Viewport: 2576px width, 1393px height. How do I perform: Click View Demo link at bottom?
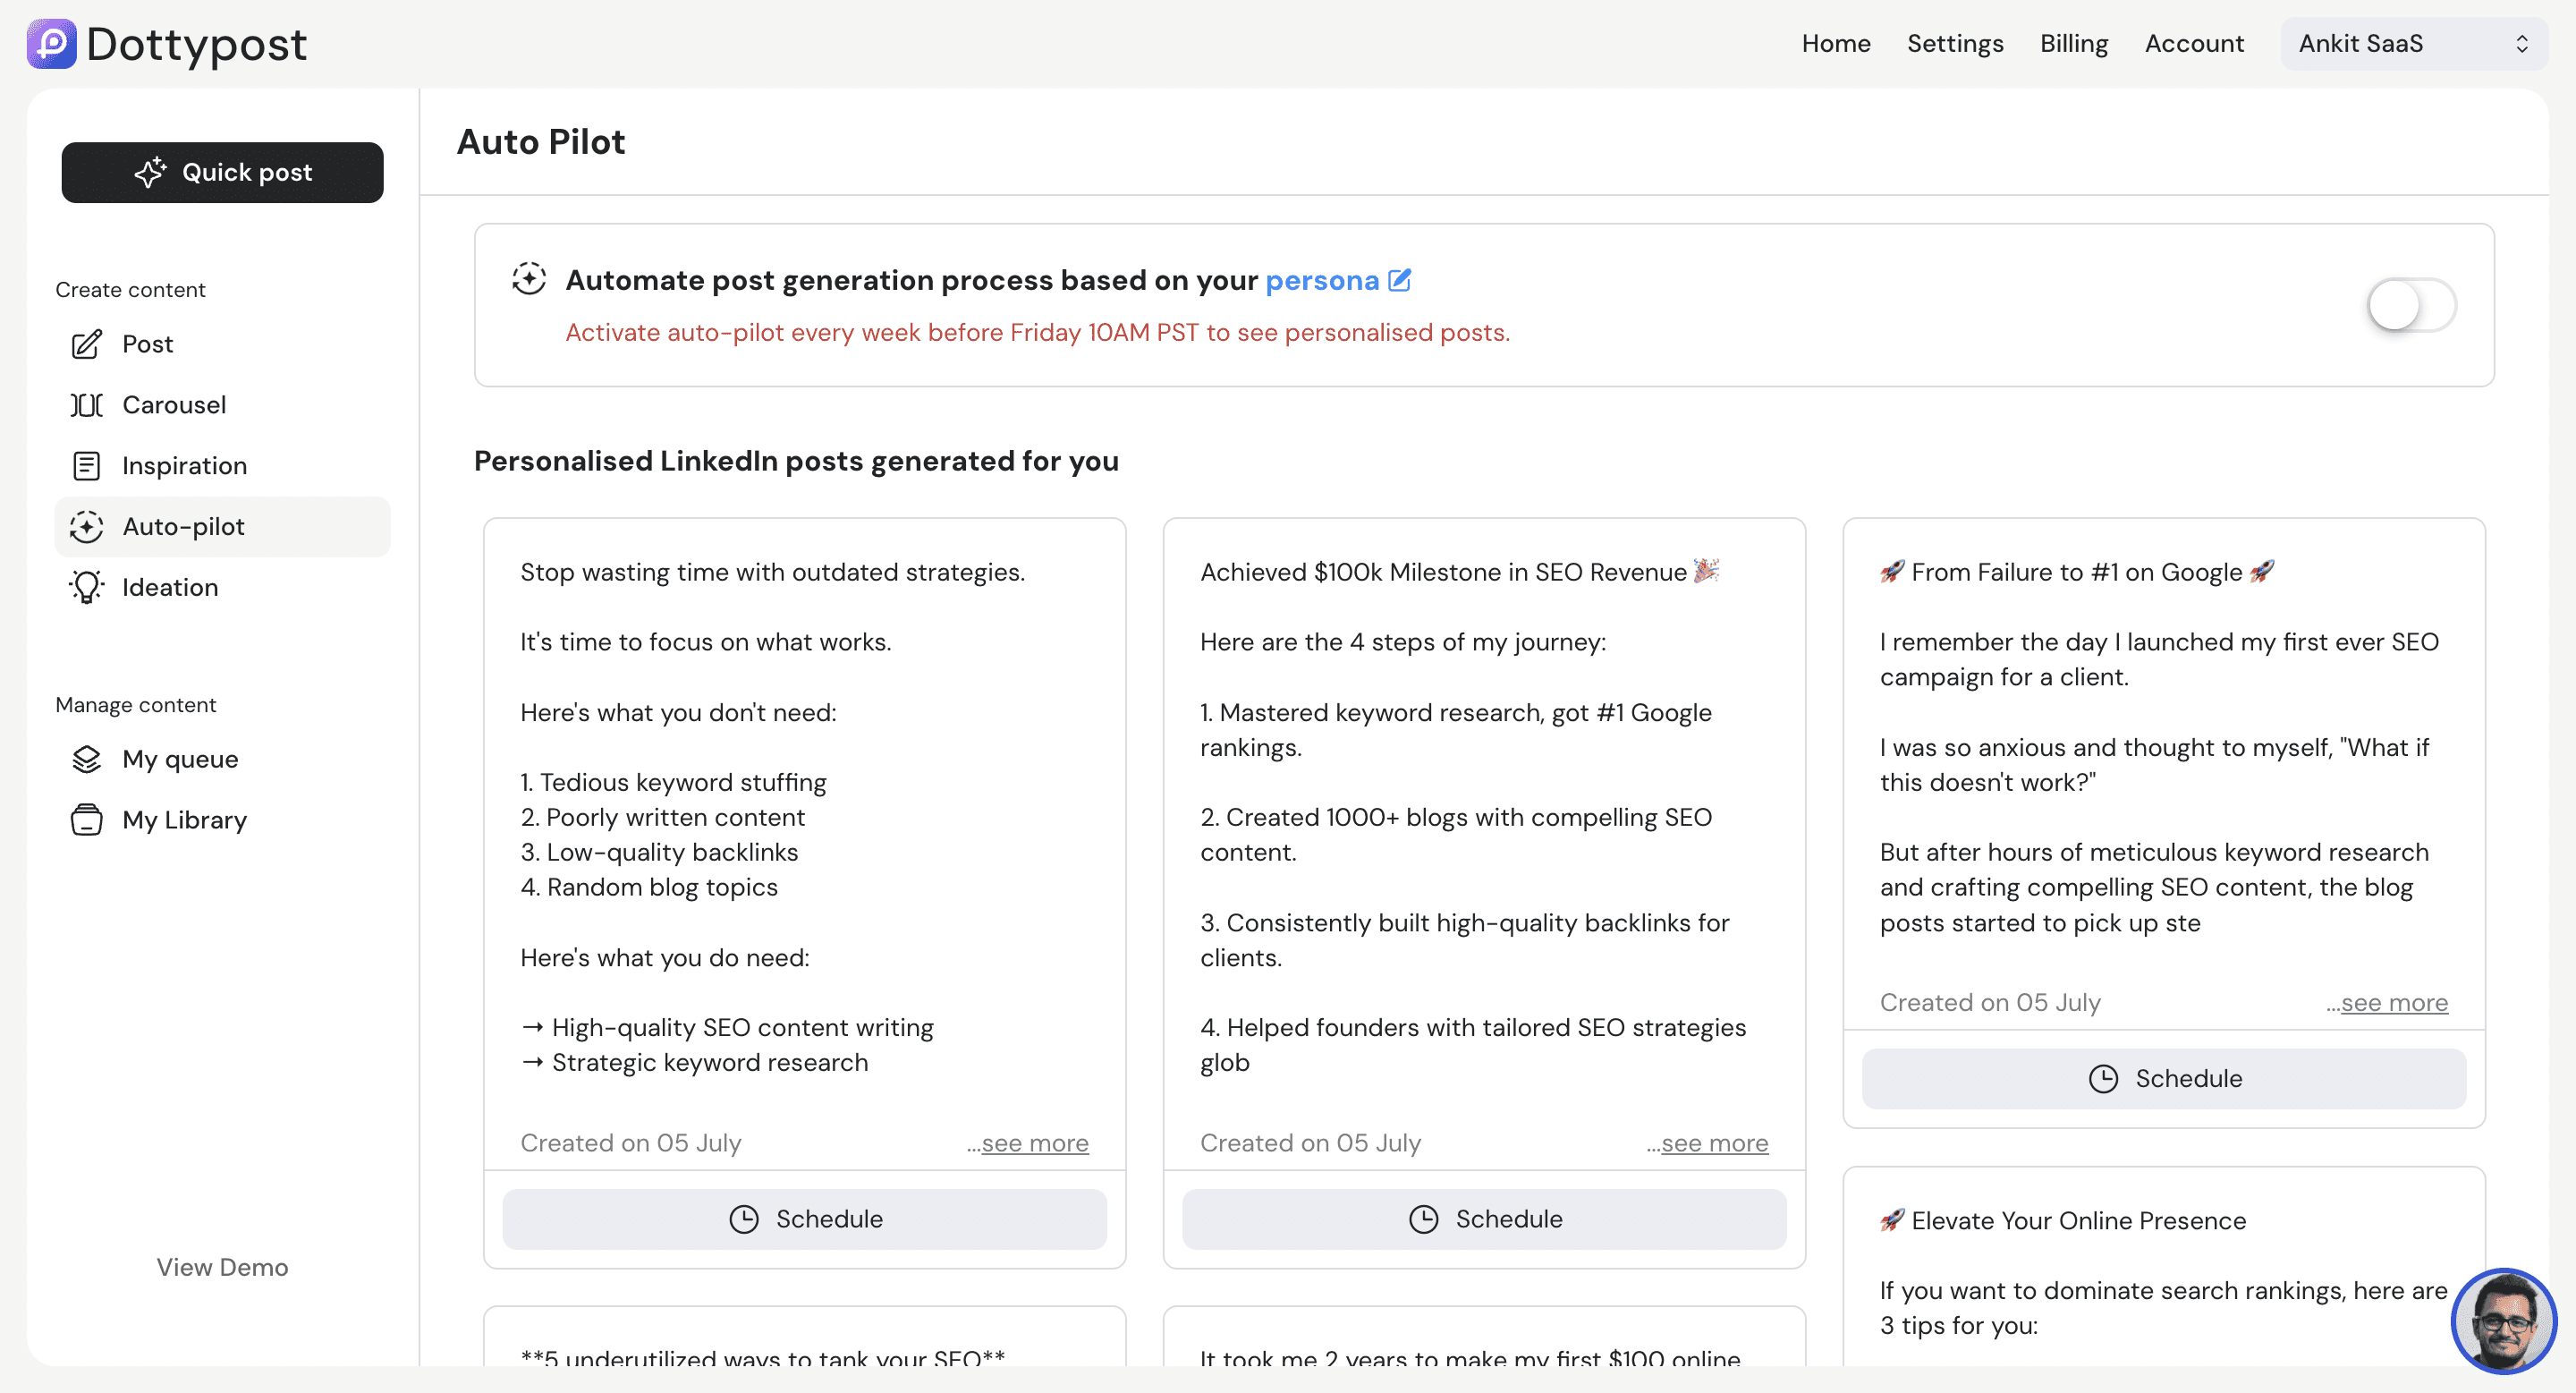point(221,1266)
